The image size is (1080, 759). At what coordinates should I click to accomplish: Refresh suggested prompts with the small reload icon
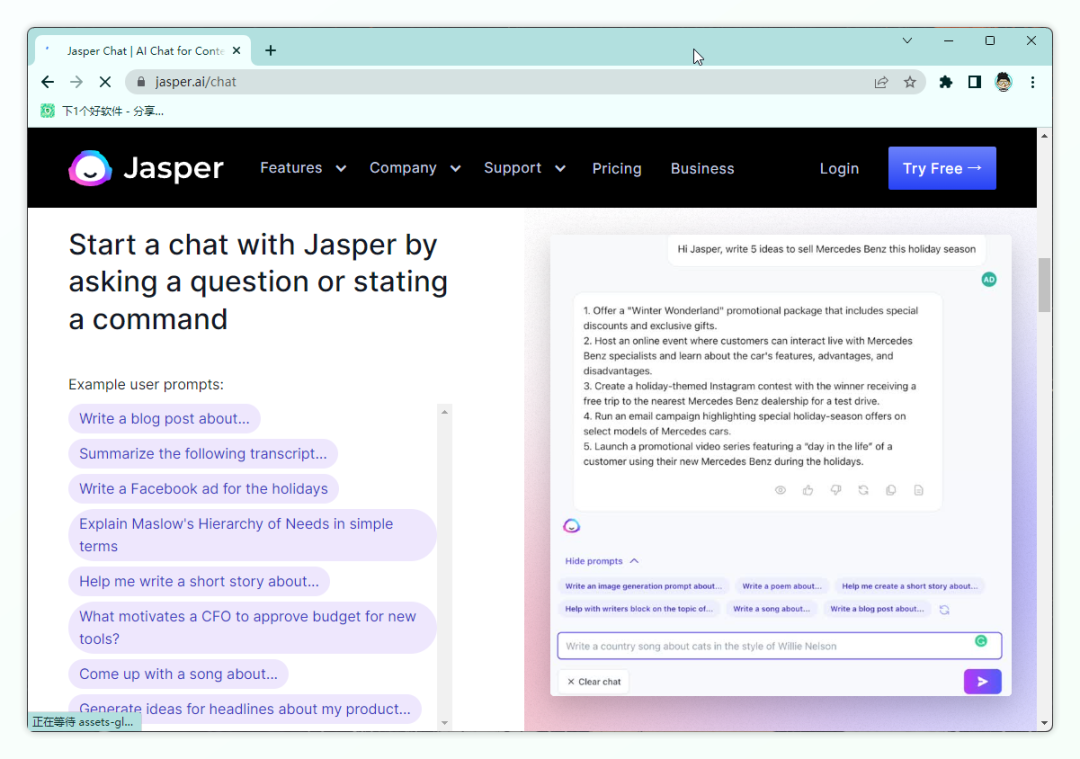944,609
